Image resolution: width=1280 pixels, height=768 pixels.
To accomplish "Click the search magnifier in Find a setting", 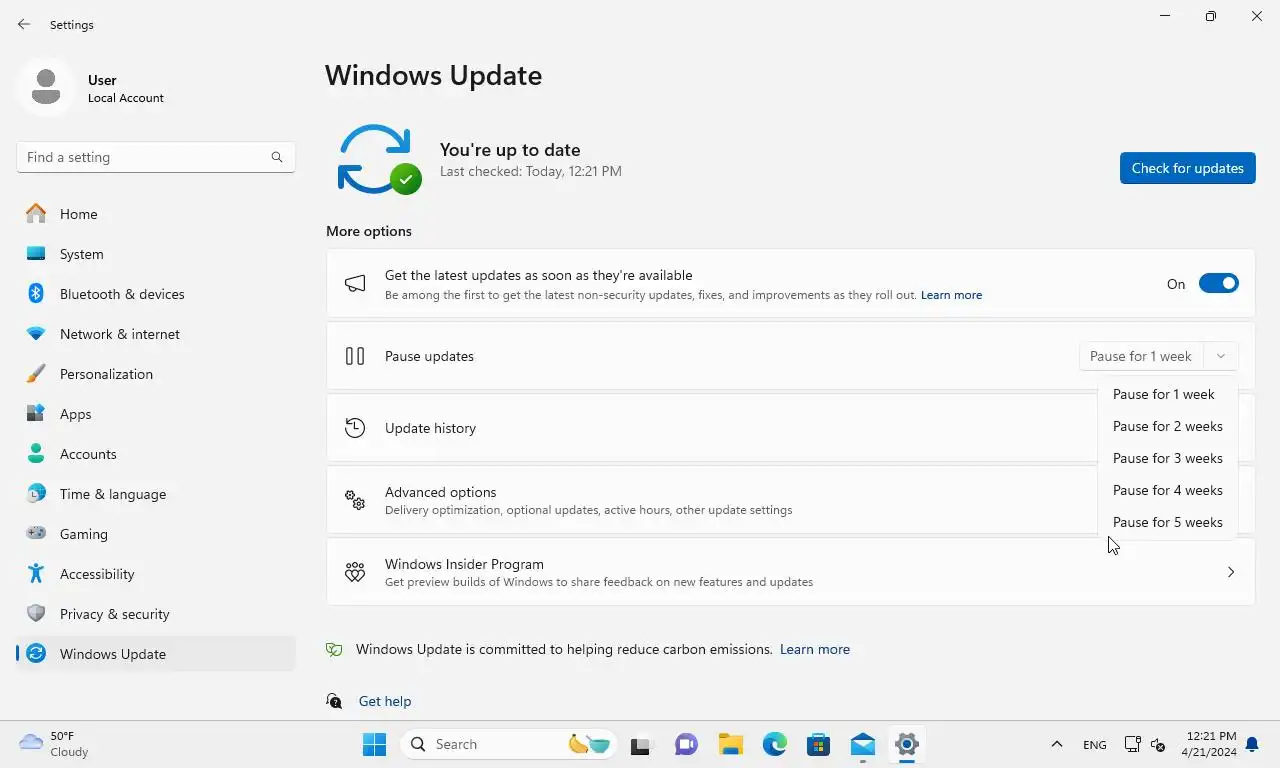I will pyautogui.click(x=277, y=157).
